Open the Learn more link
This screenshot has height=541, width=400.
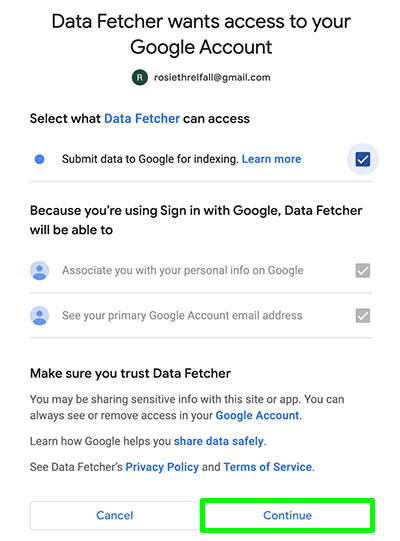click(x=271, y=159)
